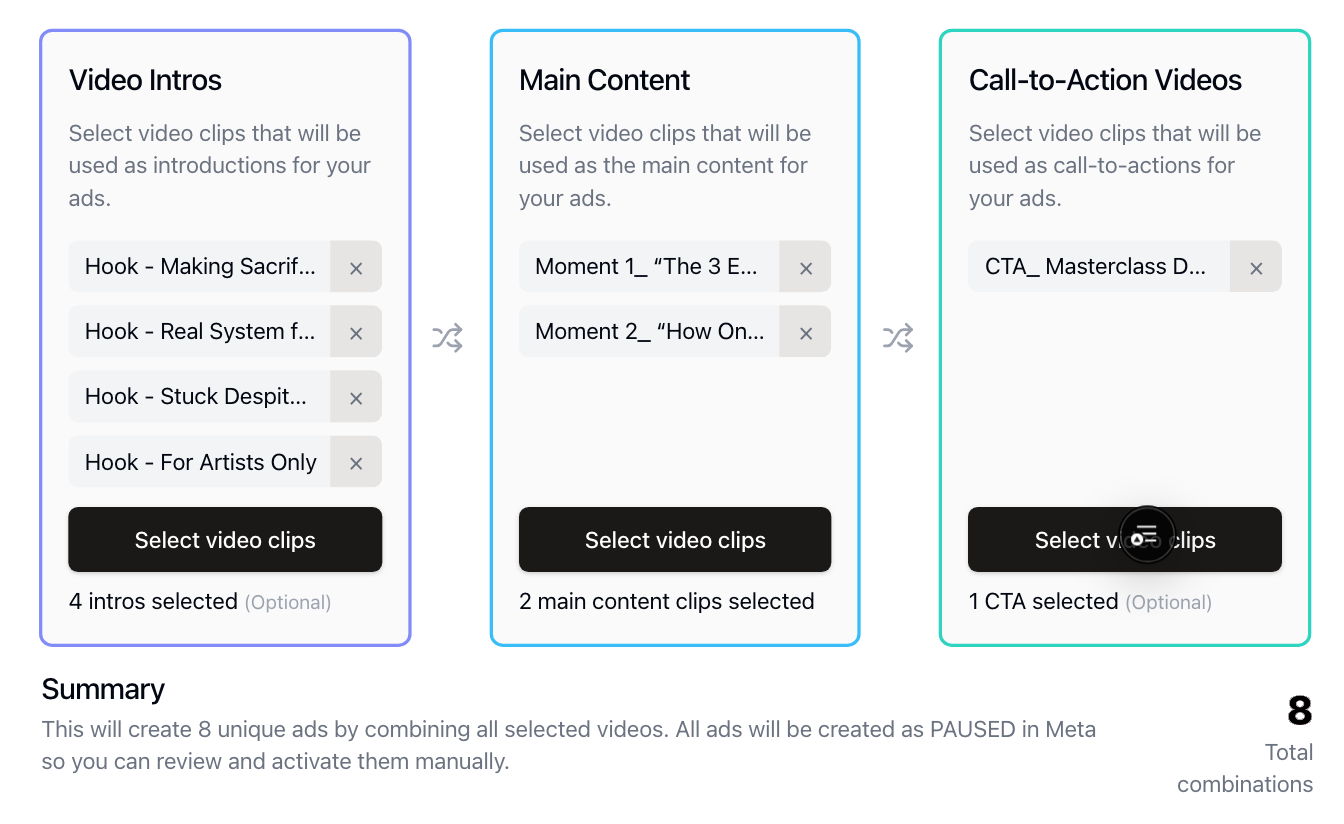Click the shuffle icon between Video Intros and Main Content
1344x824 pixels.
(446, 337)
